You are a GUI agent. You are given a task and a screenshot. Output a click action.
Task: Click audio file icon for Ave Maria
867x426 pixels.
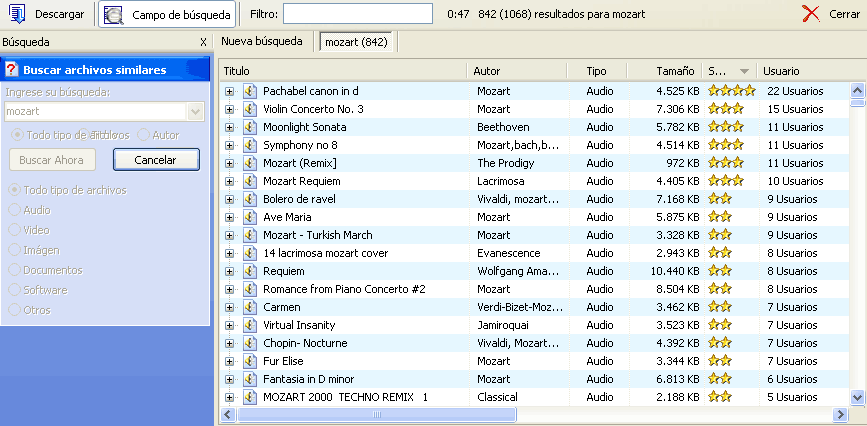[x=250, y=217]
